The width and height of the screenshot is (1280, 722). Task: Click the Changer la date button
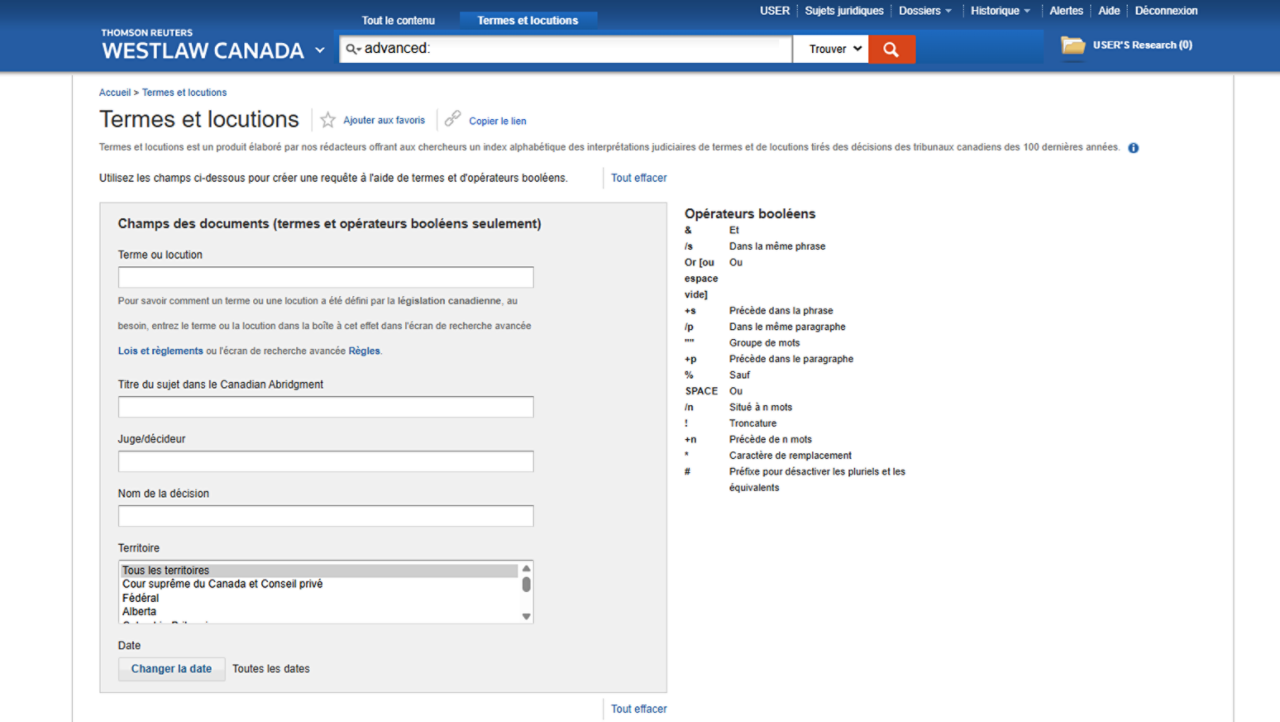tap(171, 668)
